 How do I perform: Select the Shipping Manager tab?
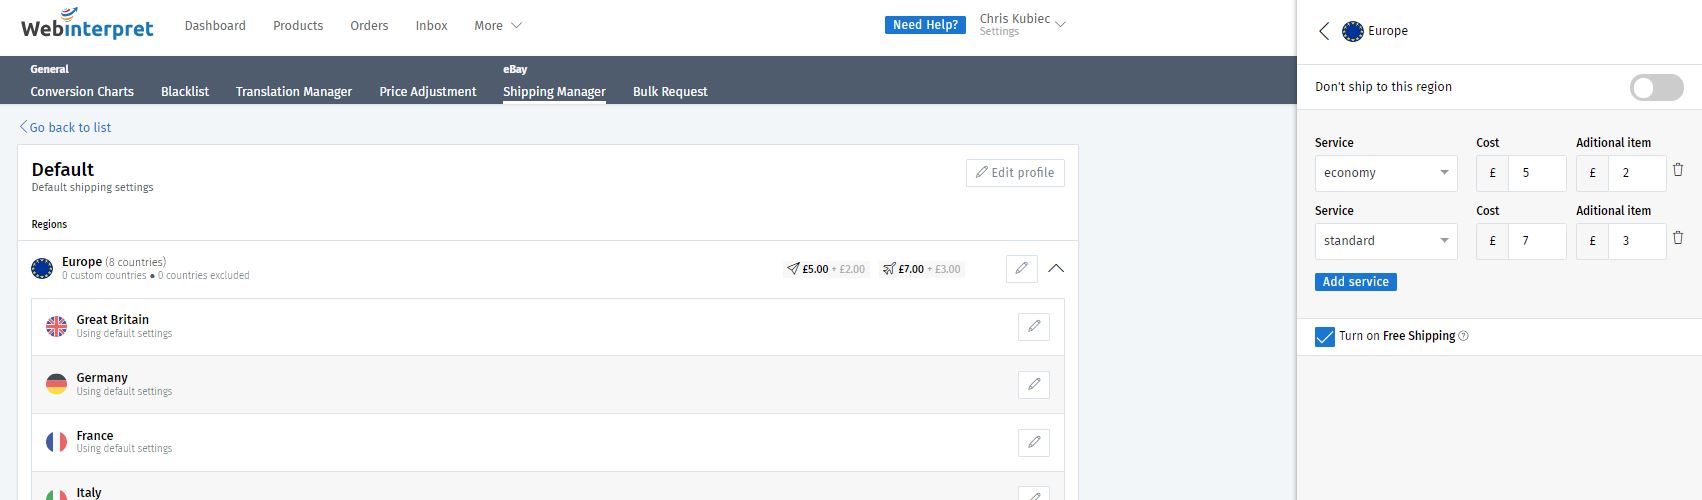[x=554, y=91]
